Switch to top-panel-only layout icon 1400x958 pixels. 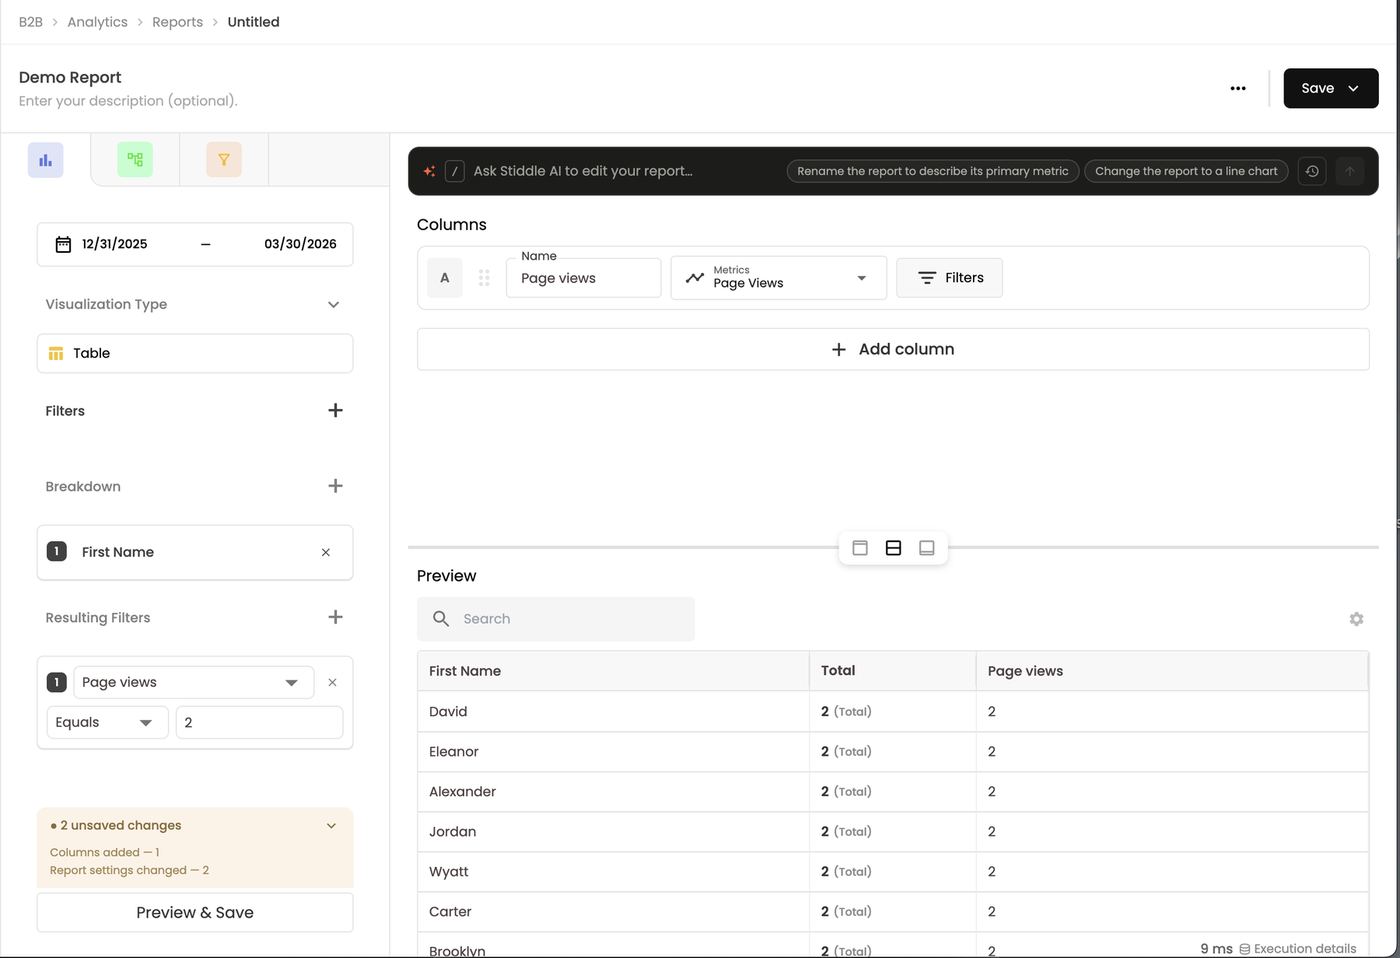pyautogui.click(x=860, y=548)
